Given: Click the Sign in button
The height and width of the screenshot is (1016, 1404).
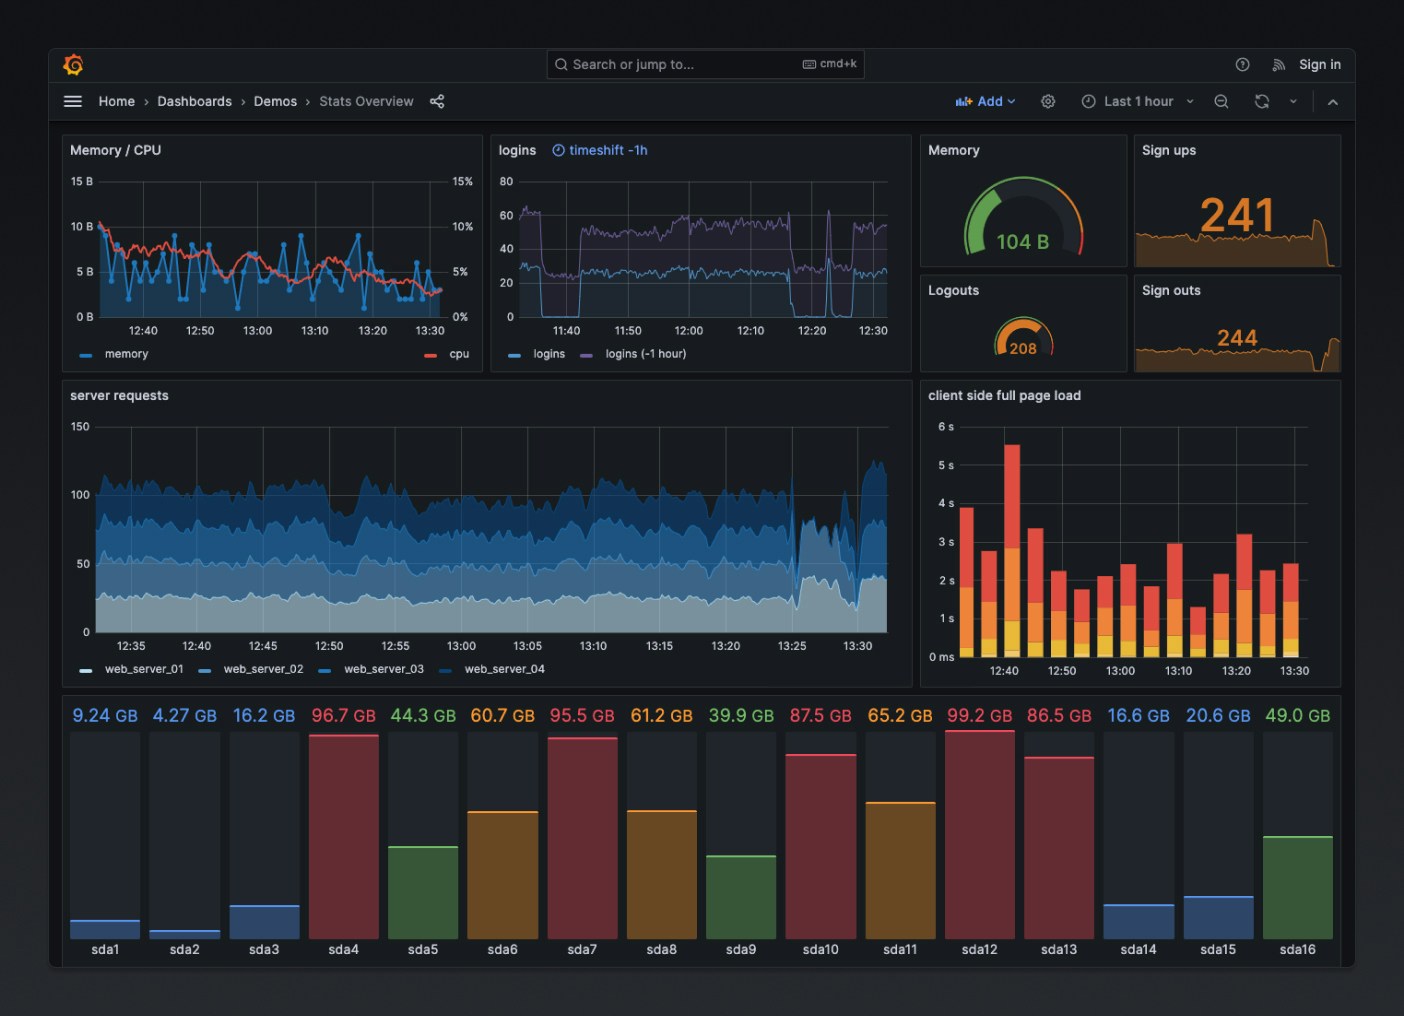Looking at the screenshot, I should tap(1319, 63).
